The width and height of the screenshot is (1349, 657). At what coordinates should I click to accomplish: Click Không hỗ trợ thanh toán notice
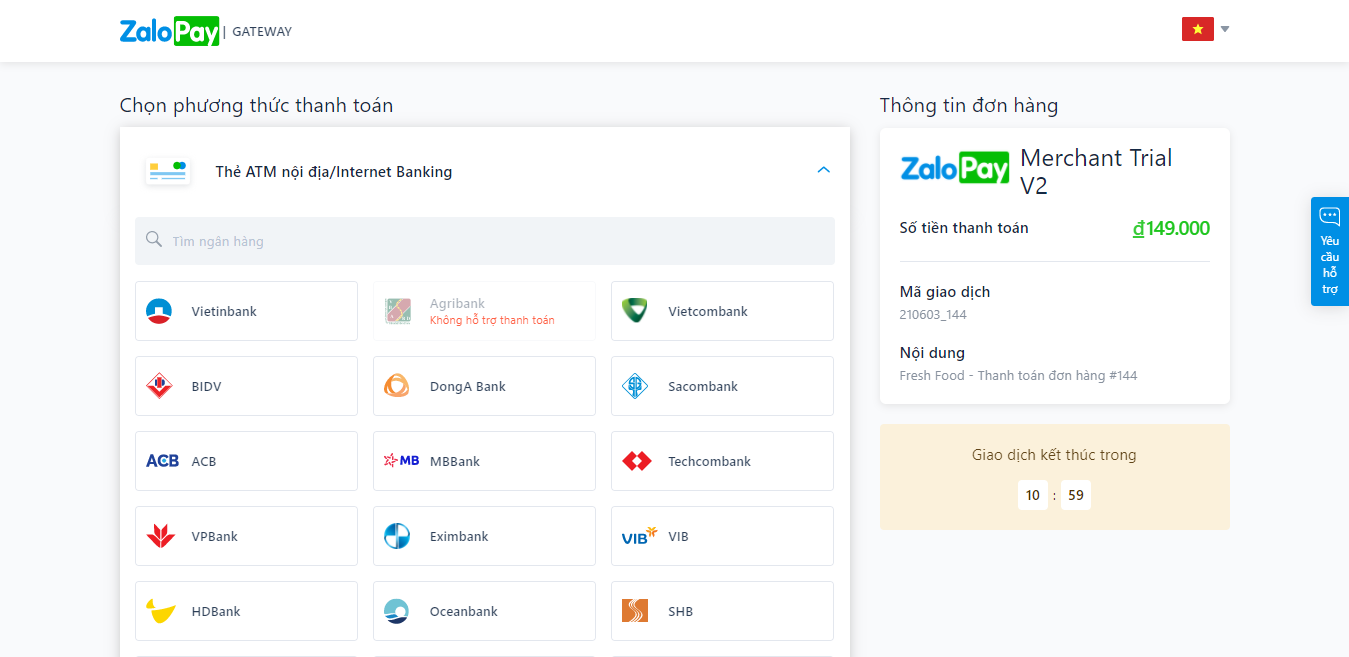pyautogui.click(x=492, y=320)
